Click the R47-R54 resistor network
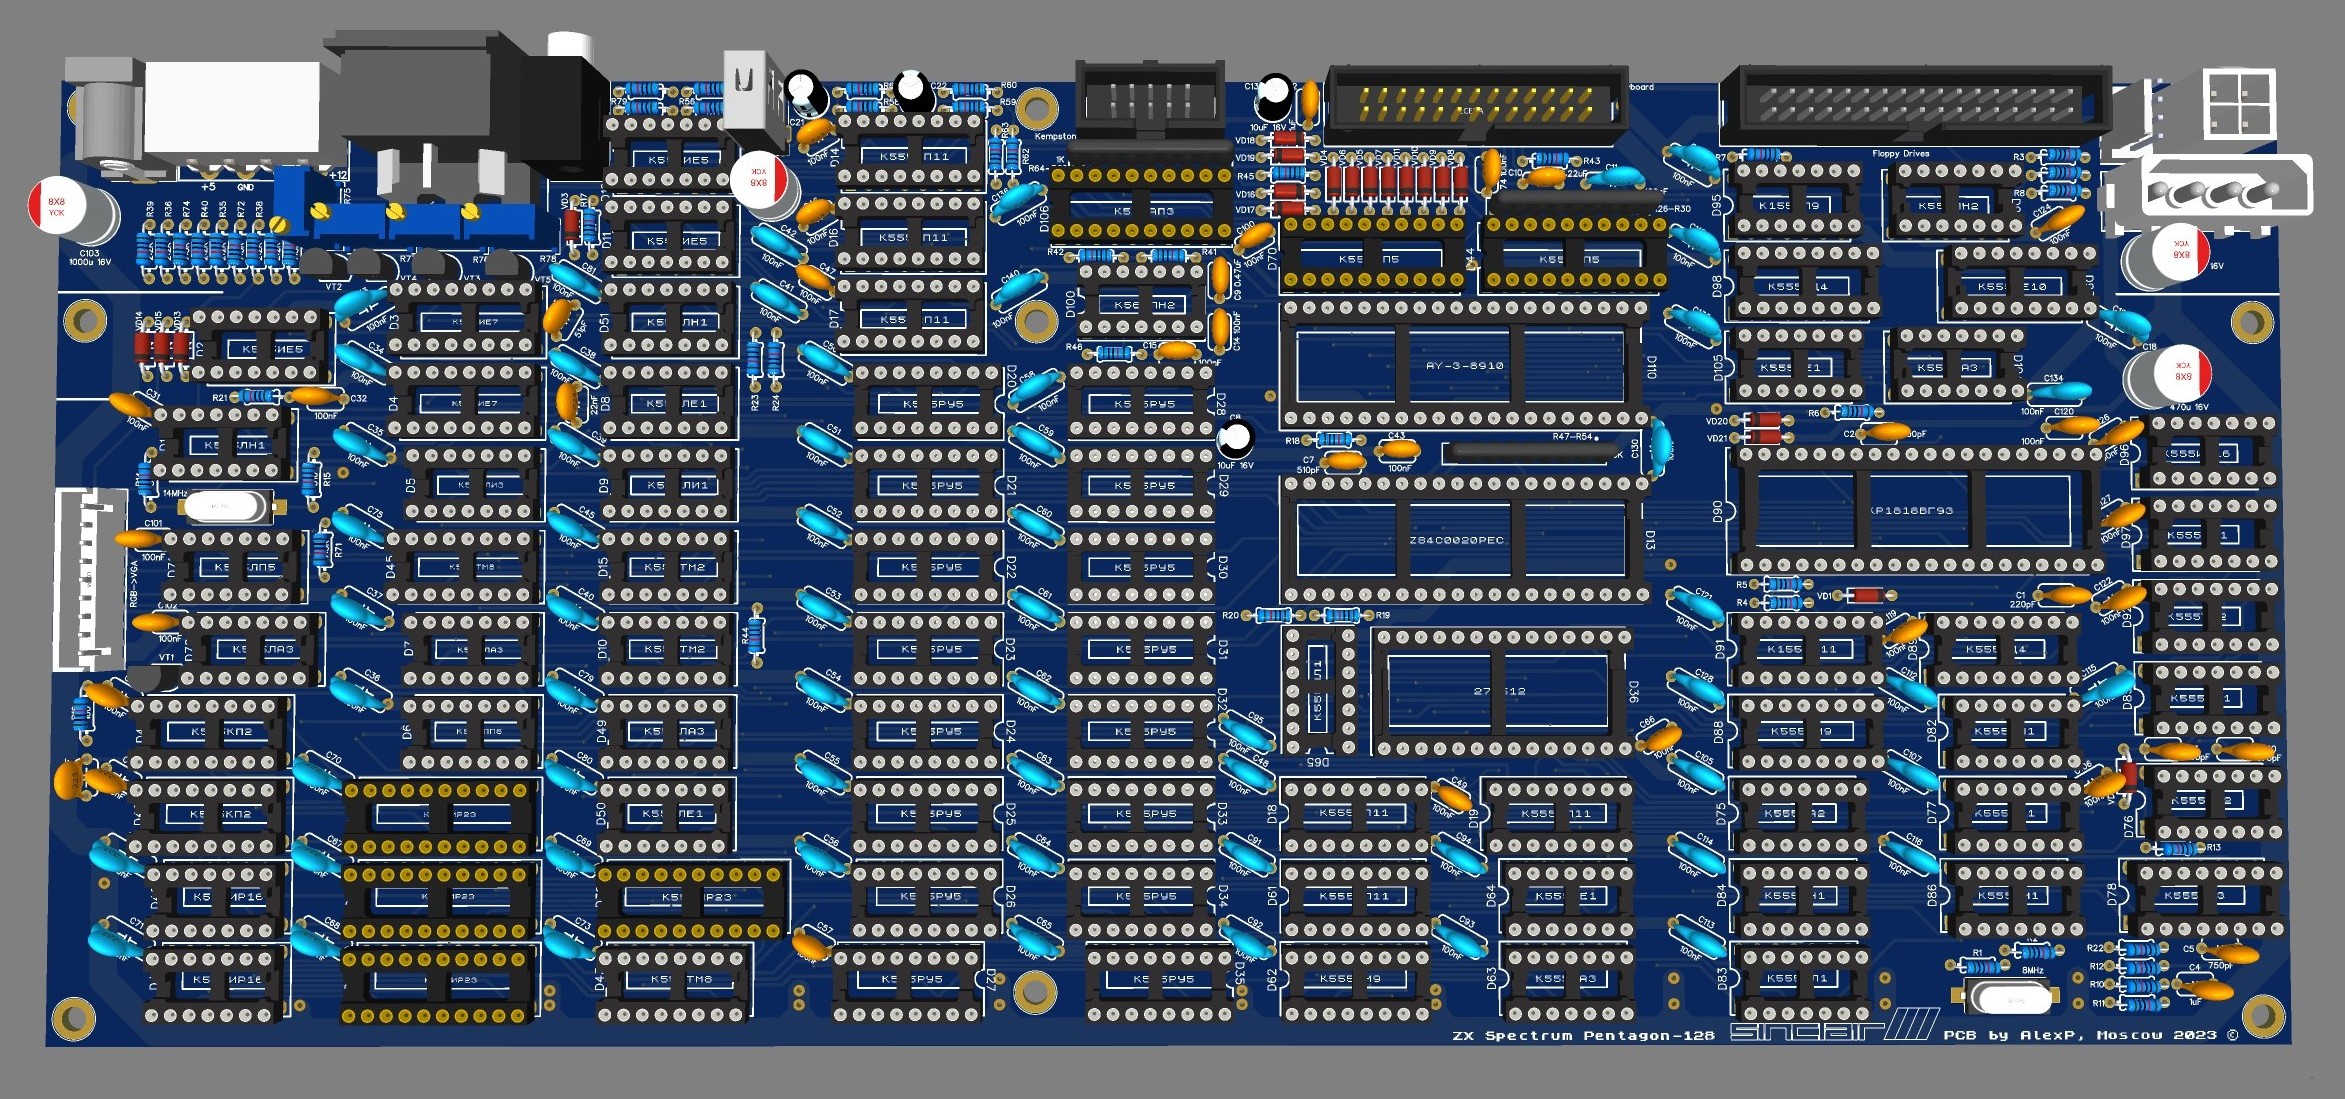Image resolution: width=2345 pixels, height=1099 pixels. 1532,452
